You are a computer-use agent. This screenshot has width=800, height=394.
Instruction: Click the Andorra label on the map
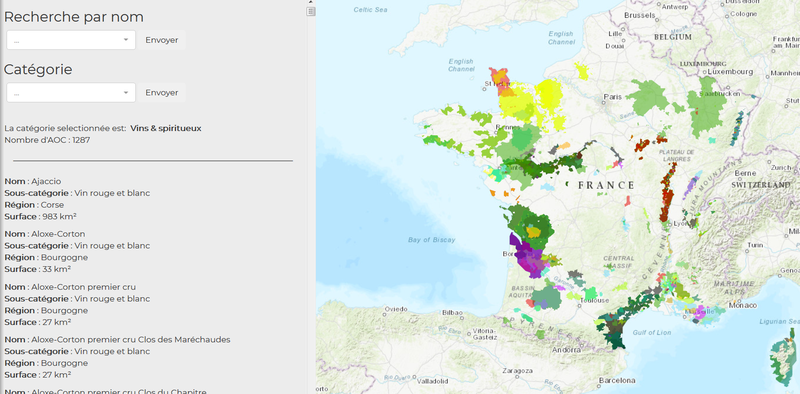click(x=566, y=350)
